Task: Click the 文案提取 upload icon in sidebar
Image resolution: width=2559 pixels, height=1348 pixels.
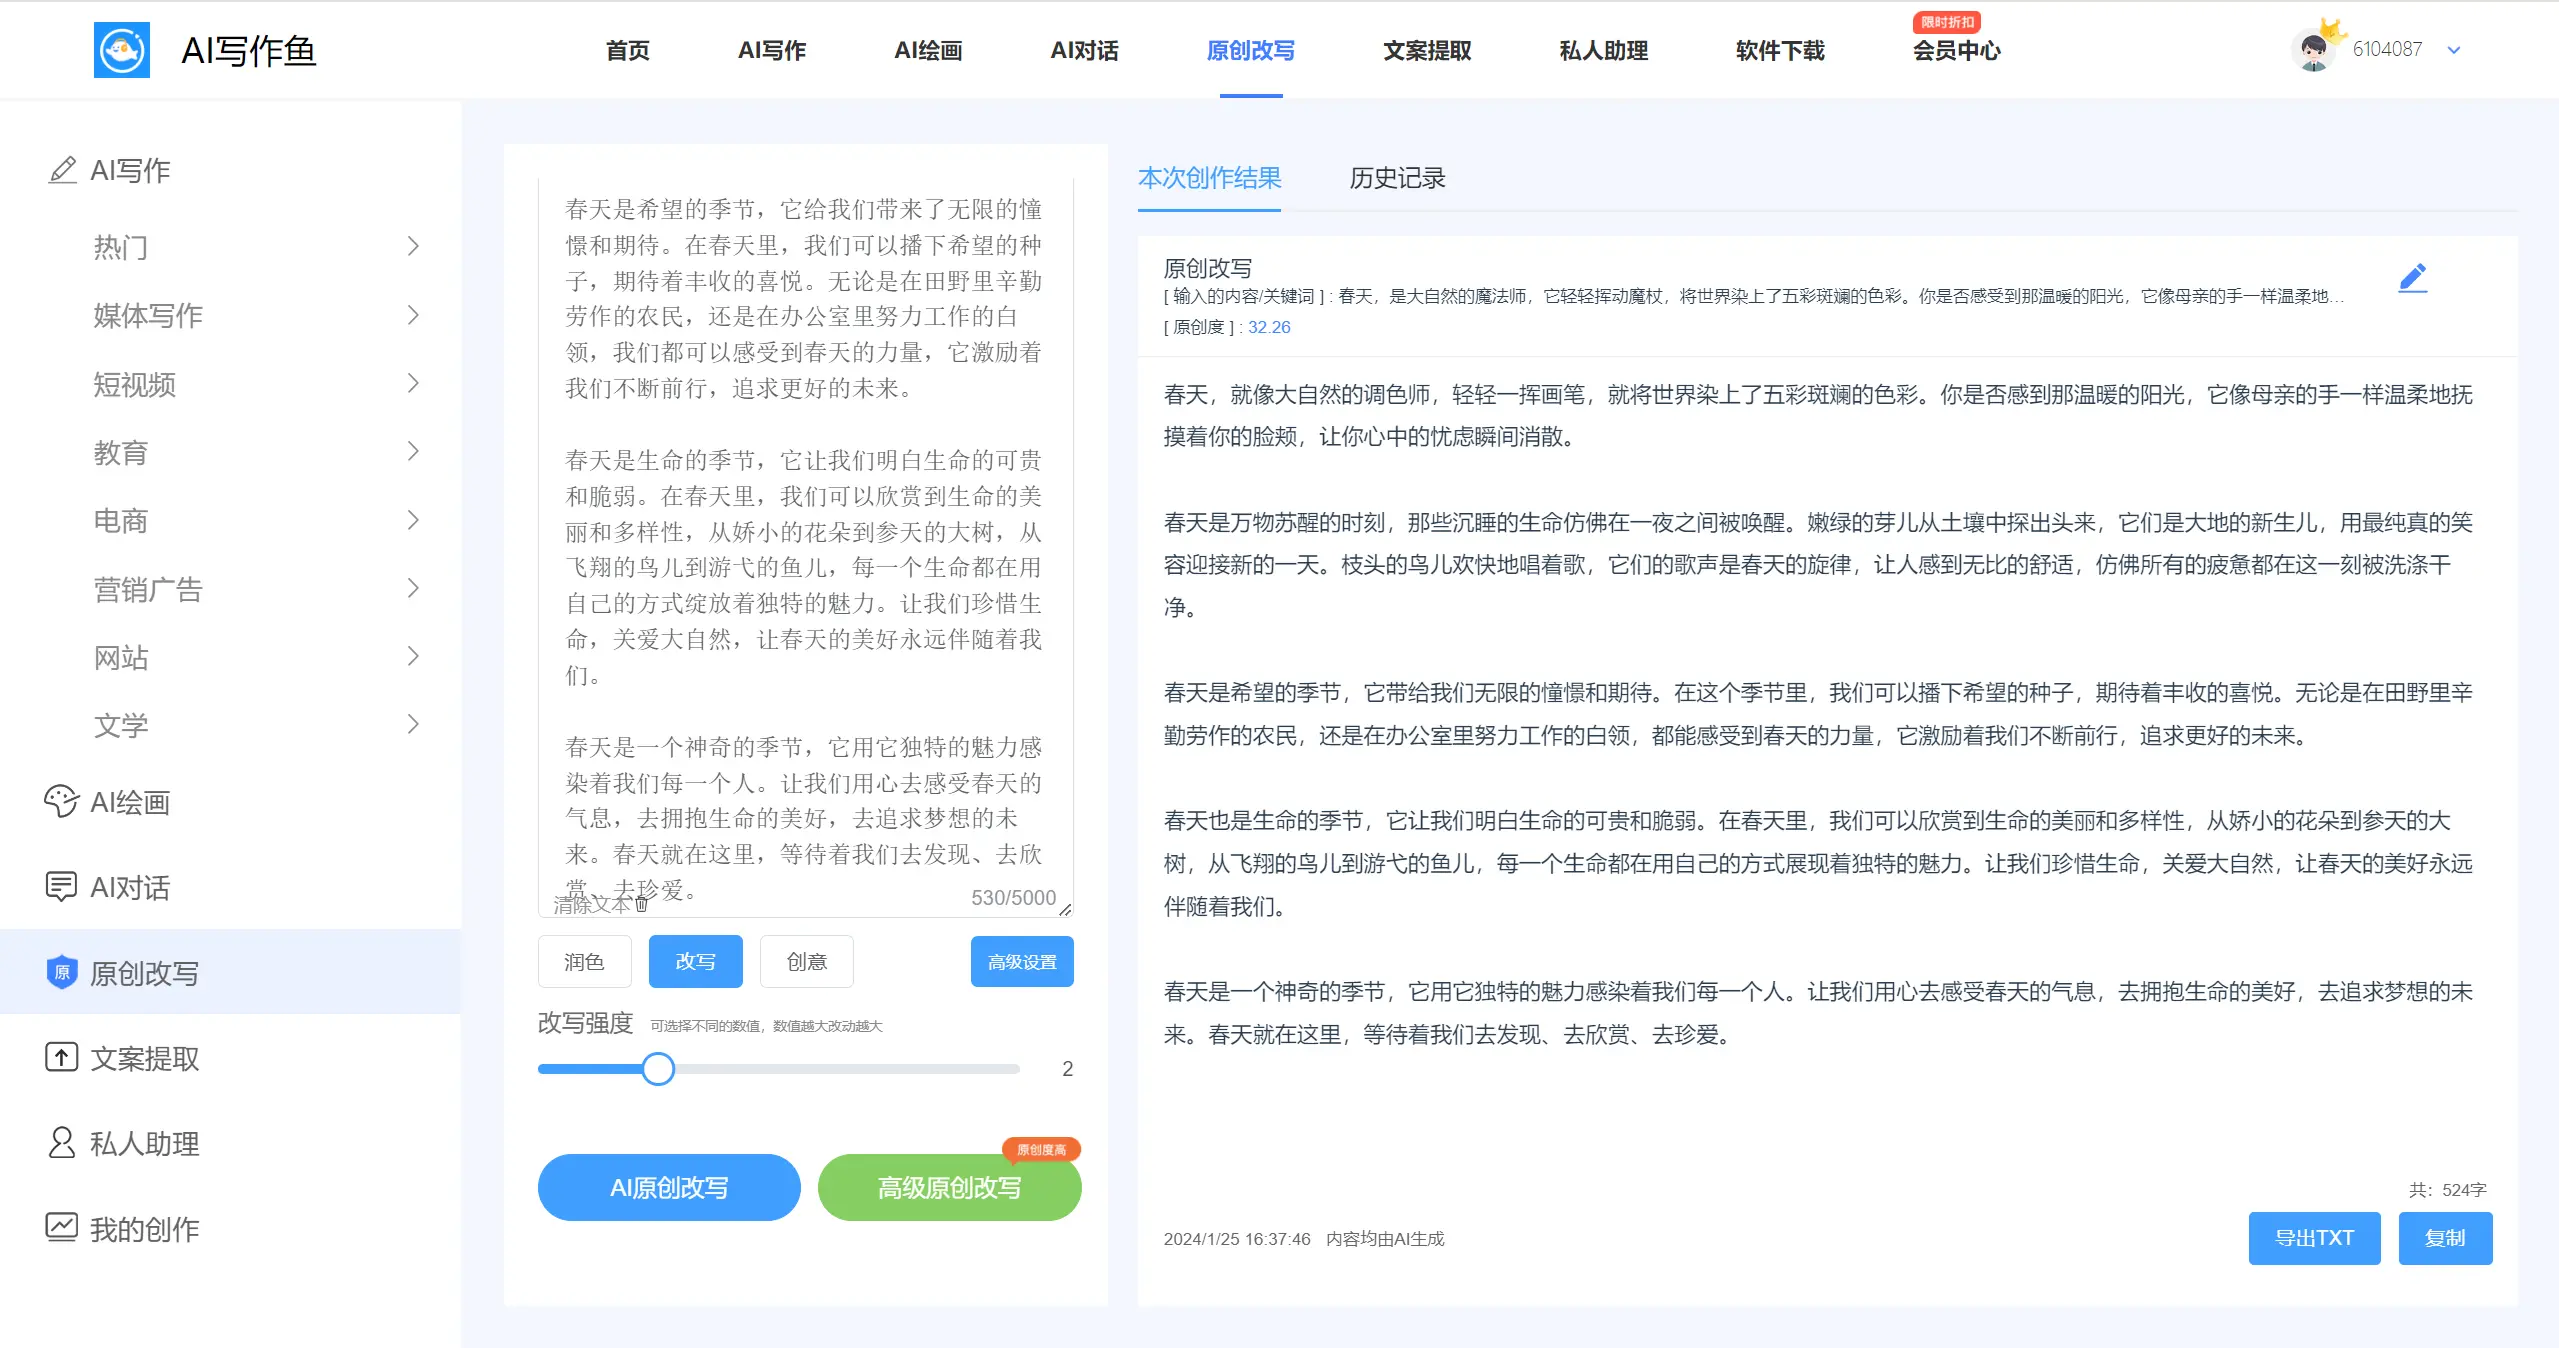Action: pos(61,1057)
